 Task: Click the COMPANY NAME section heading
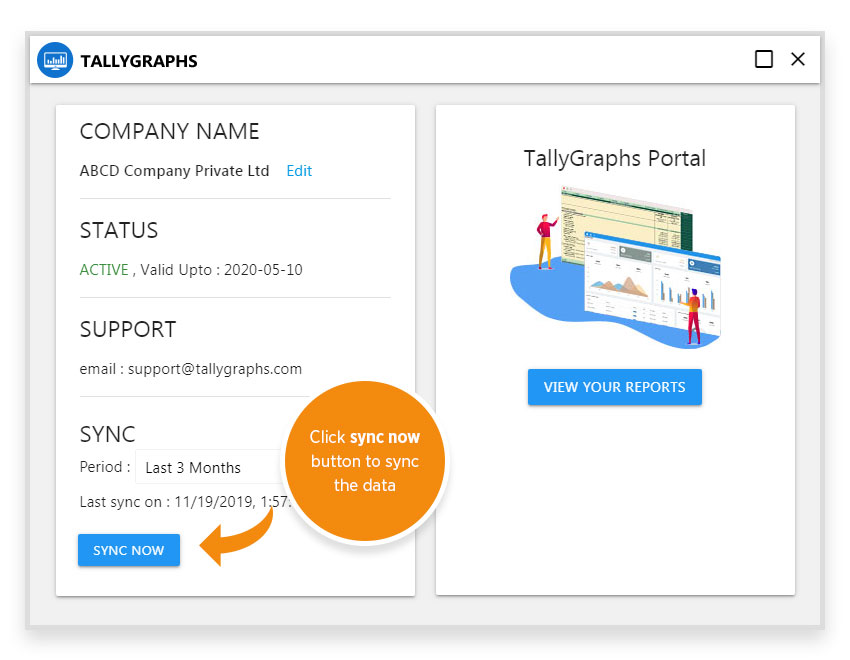click(169, 132)
